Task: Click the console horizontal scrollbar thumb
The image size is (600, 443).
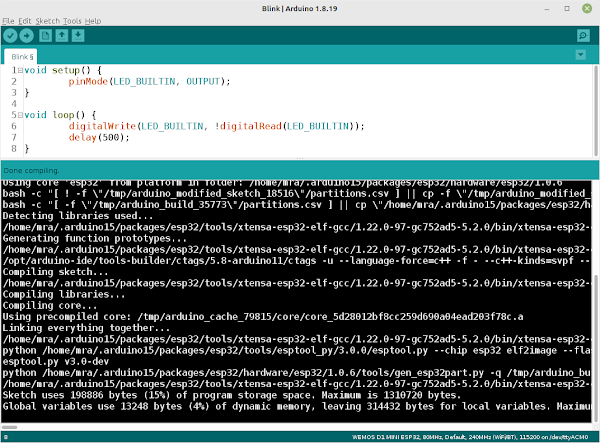Action: coord(9,427)
